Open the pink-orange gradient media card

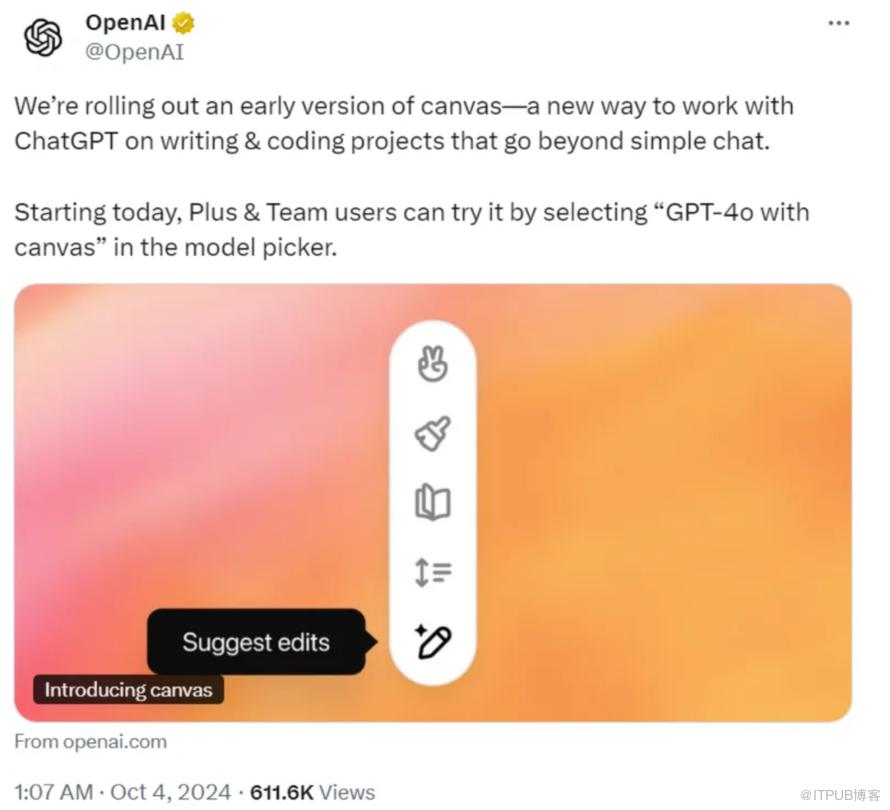650,450
